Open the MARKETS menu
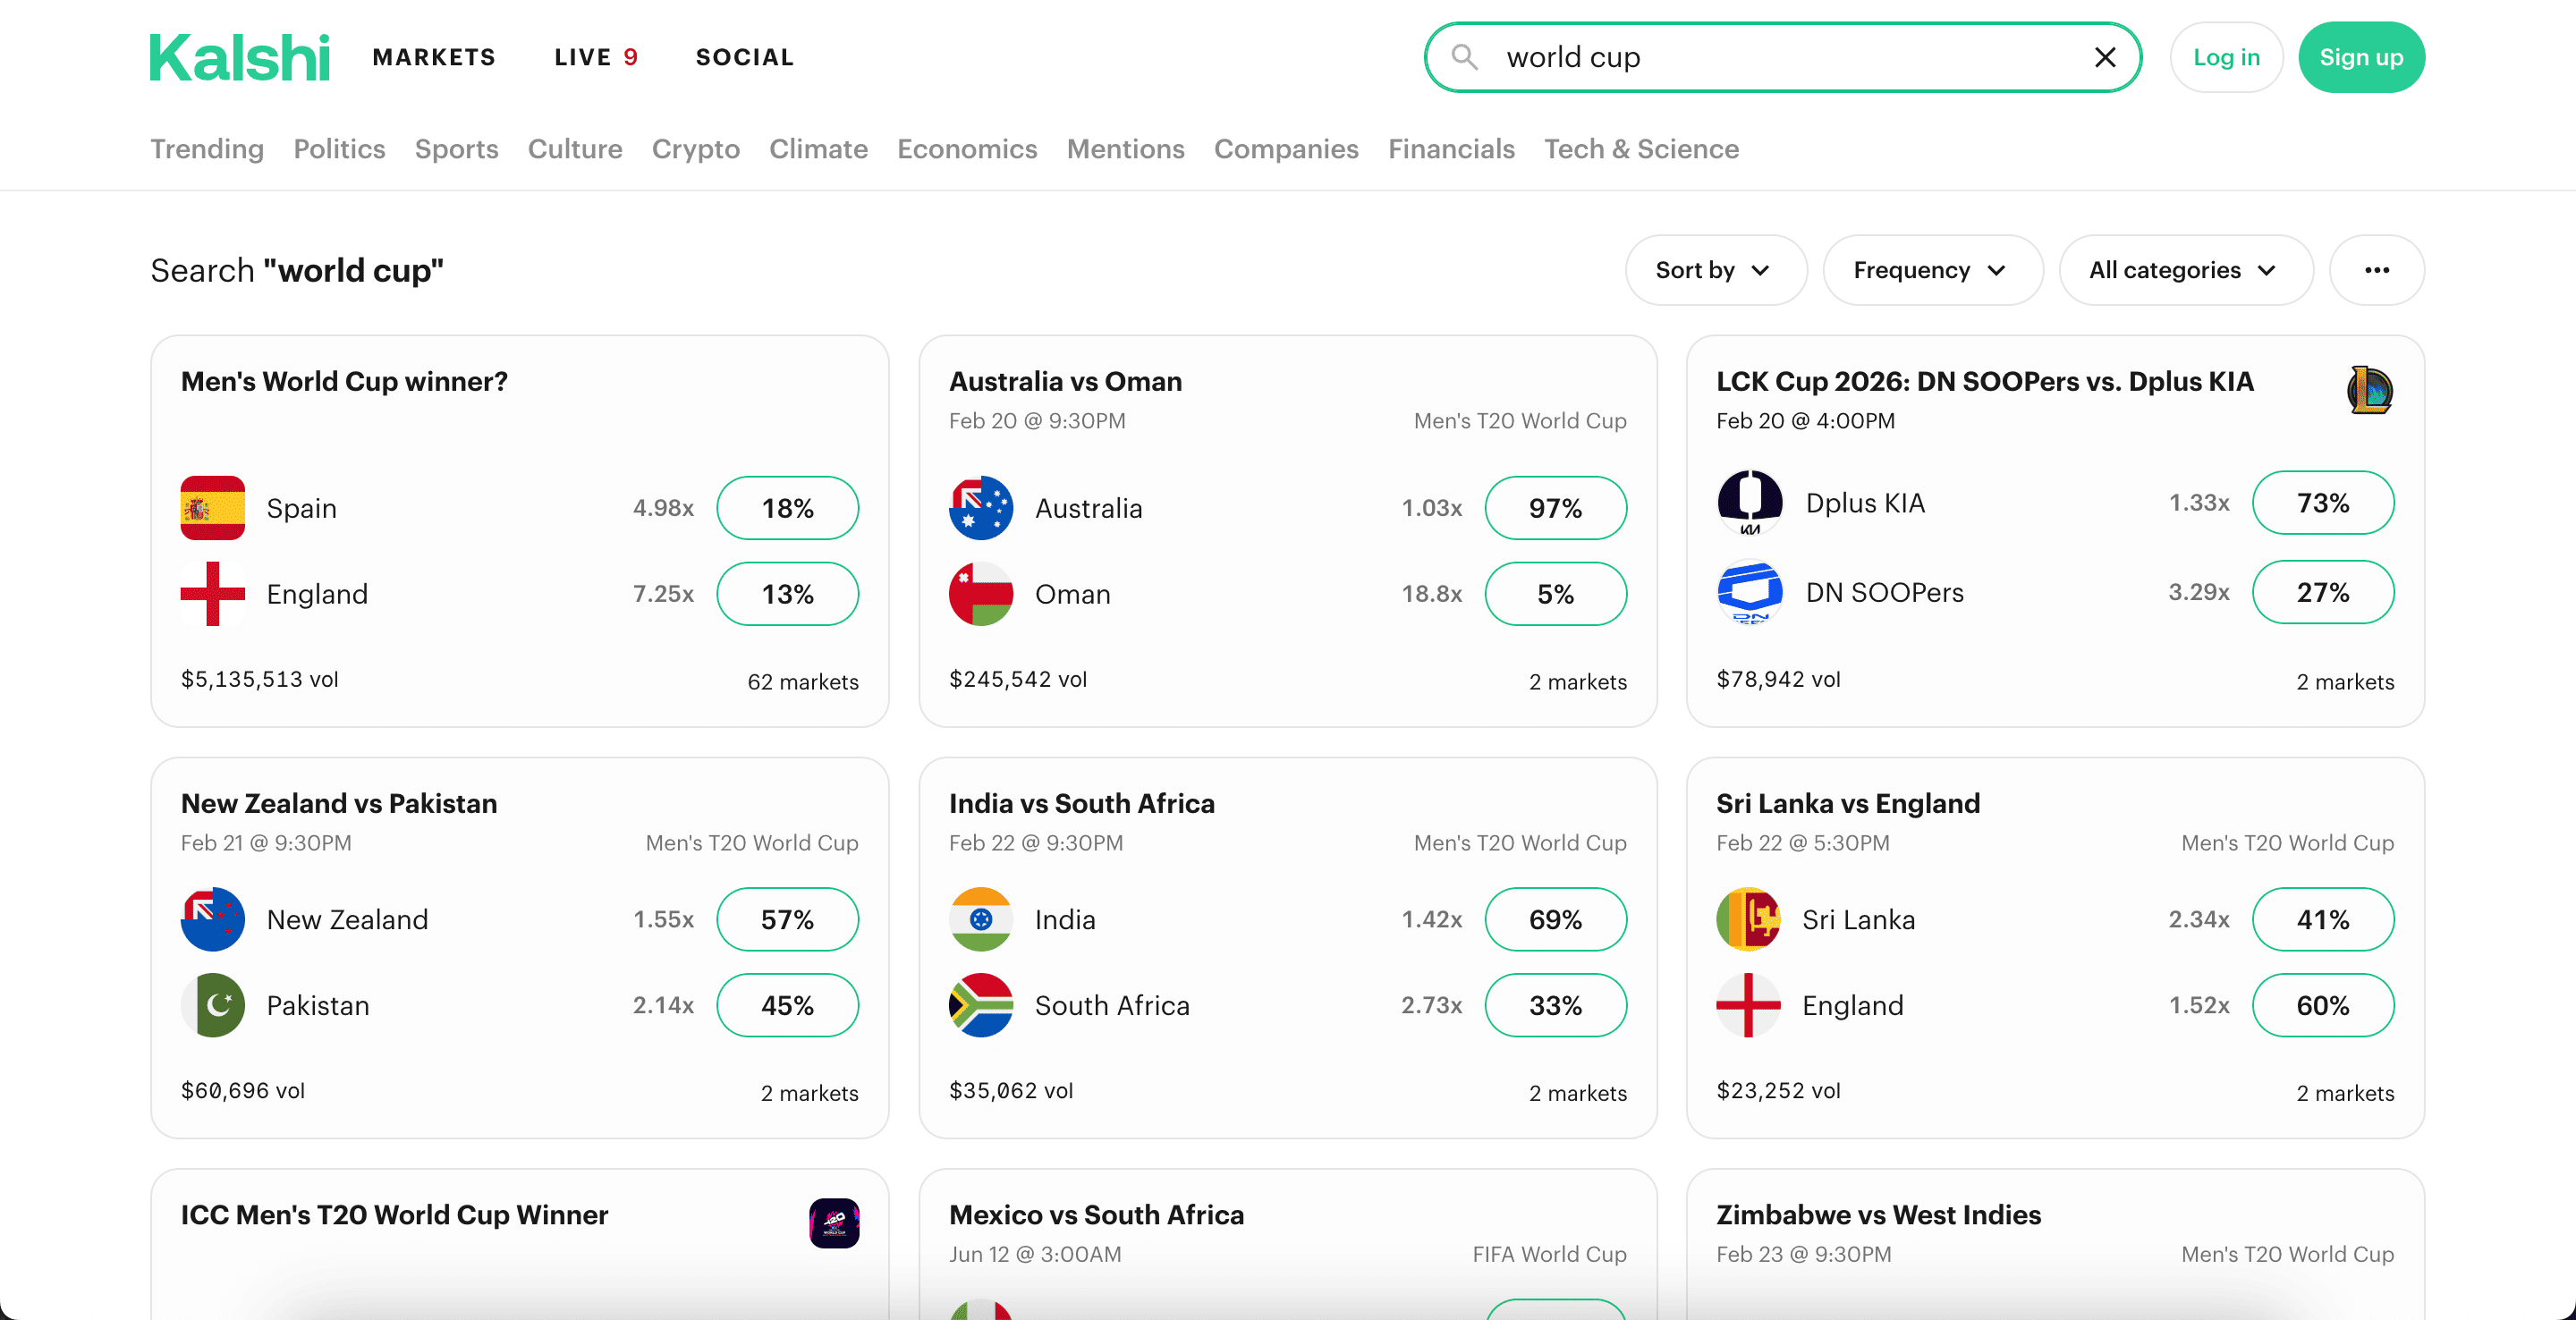Screen dimensions: 2576x1320 [434, 57]
